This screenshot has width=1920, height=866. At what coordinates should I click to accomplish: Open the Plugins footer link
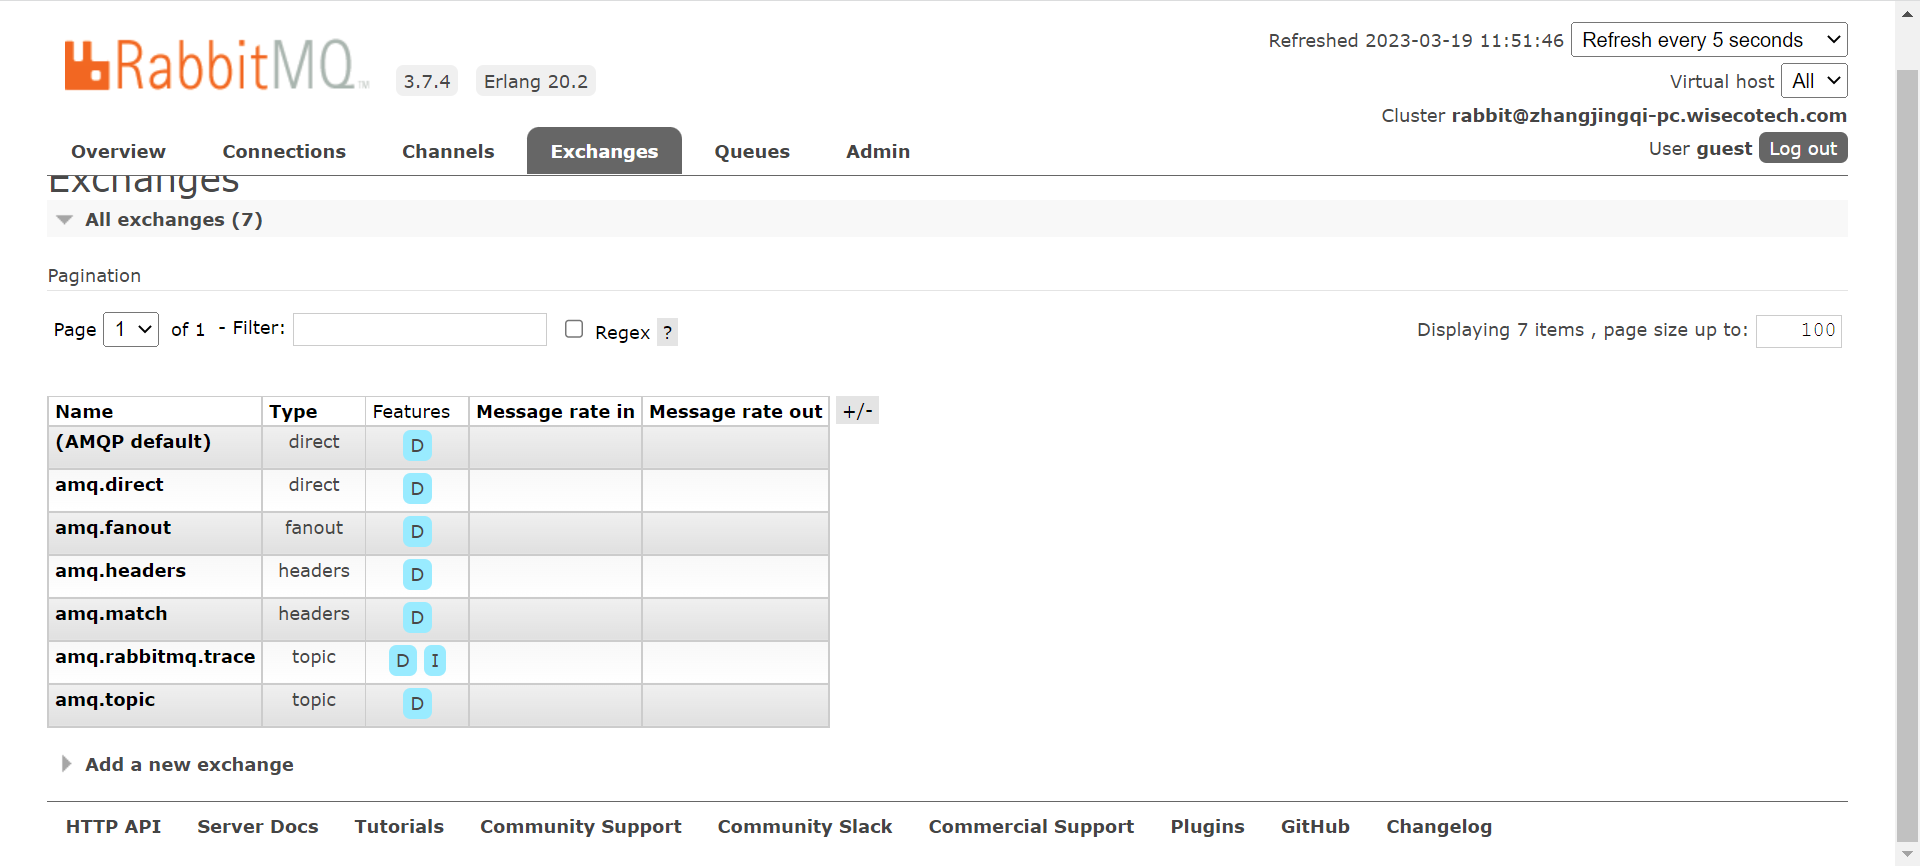pos(1208,826)
